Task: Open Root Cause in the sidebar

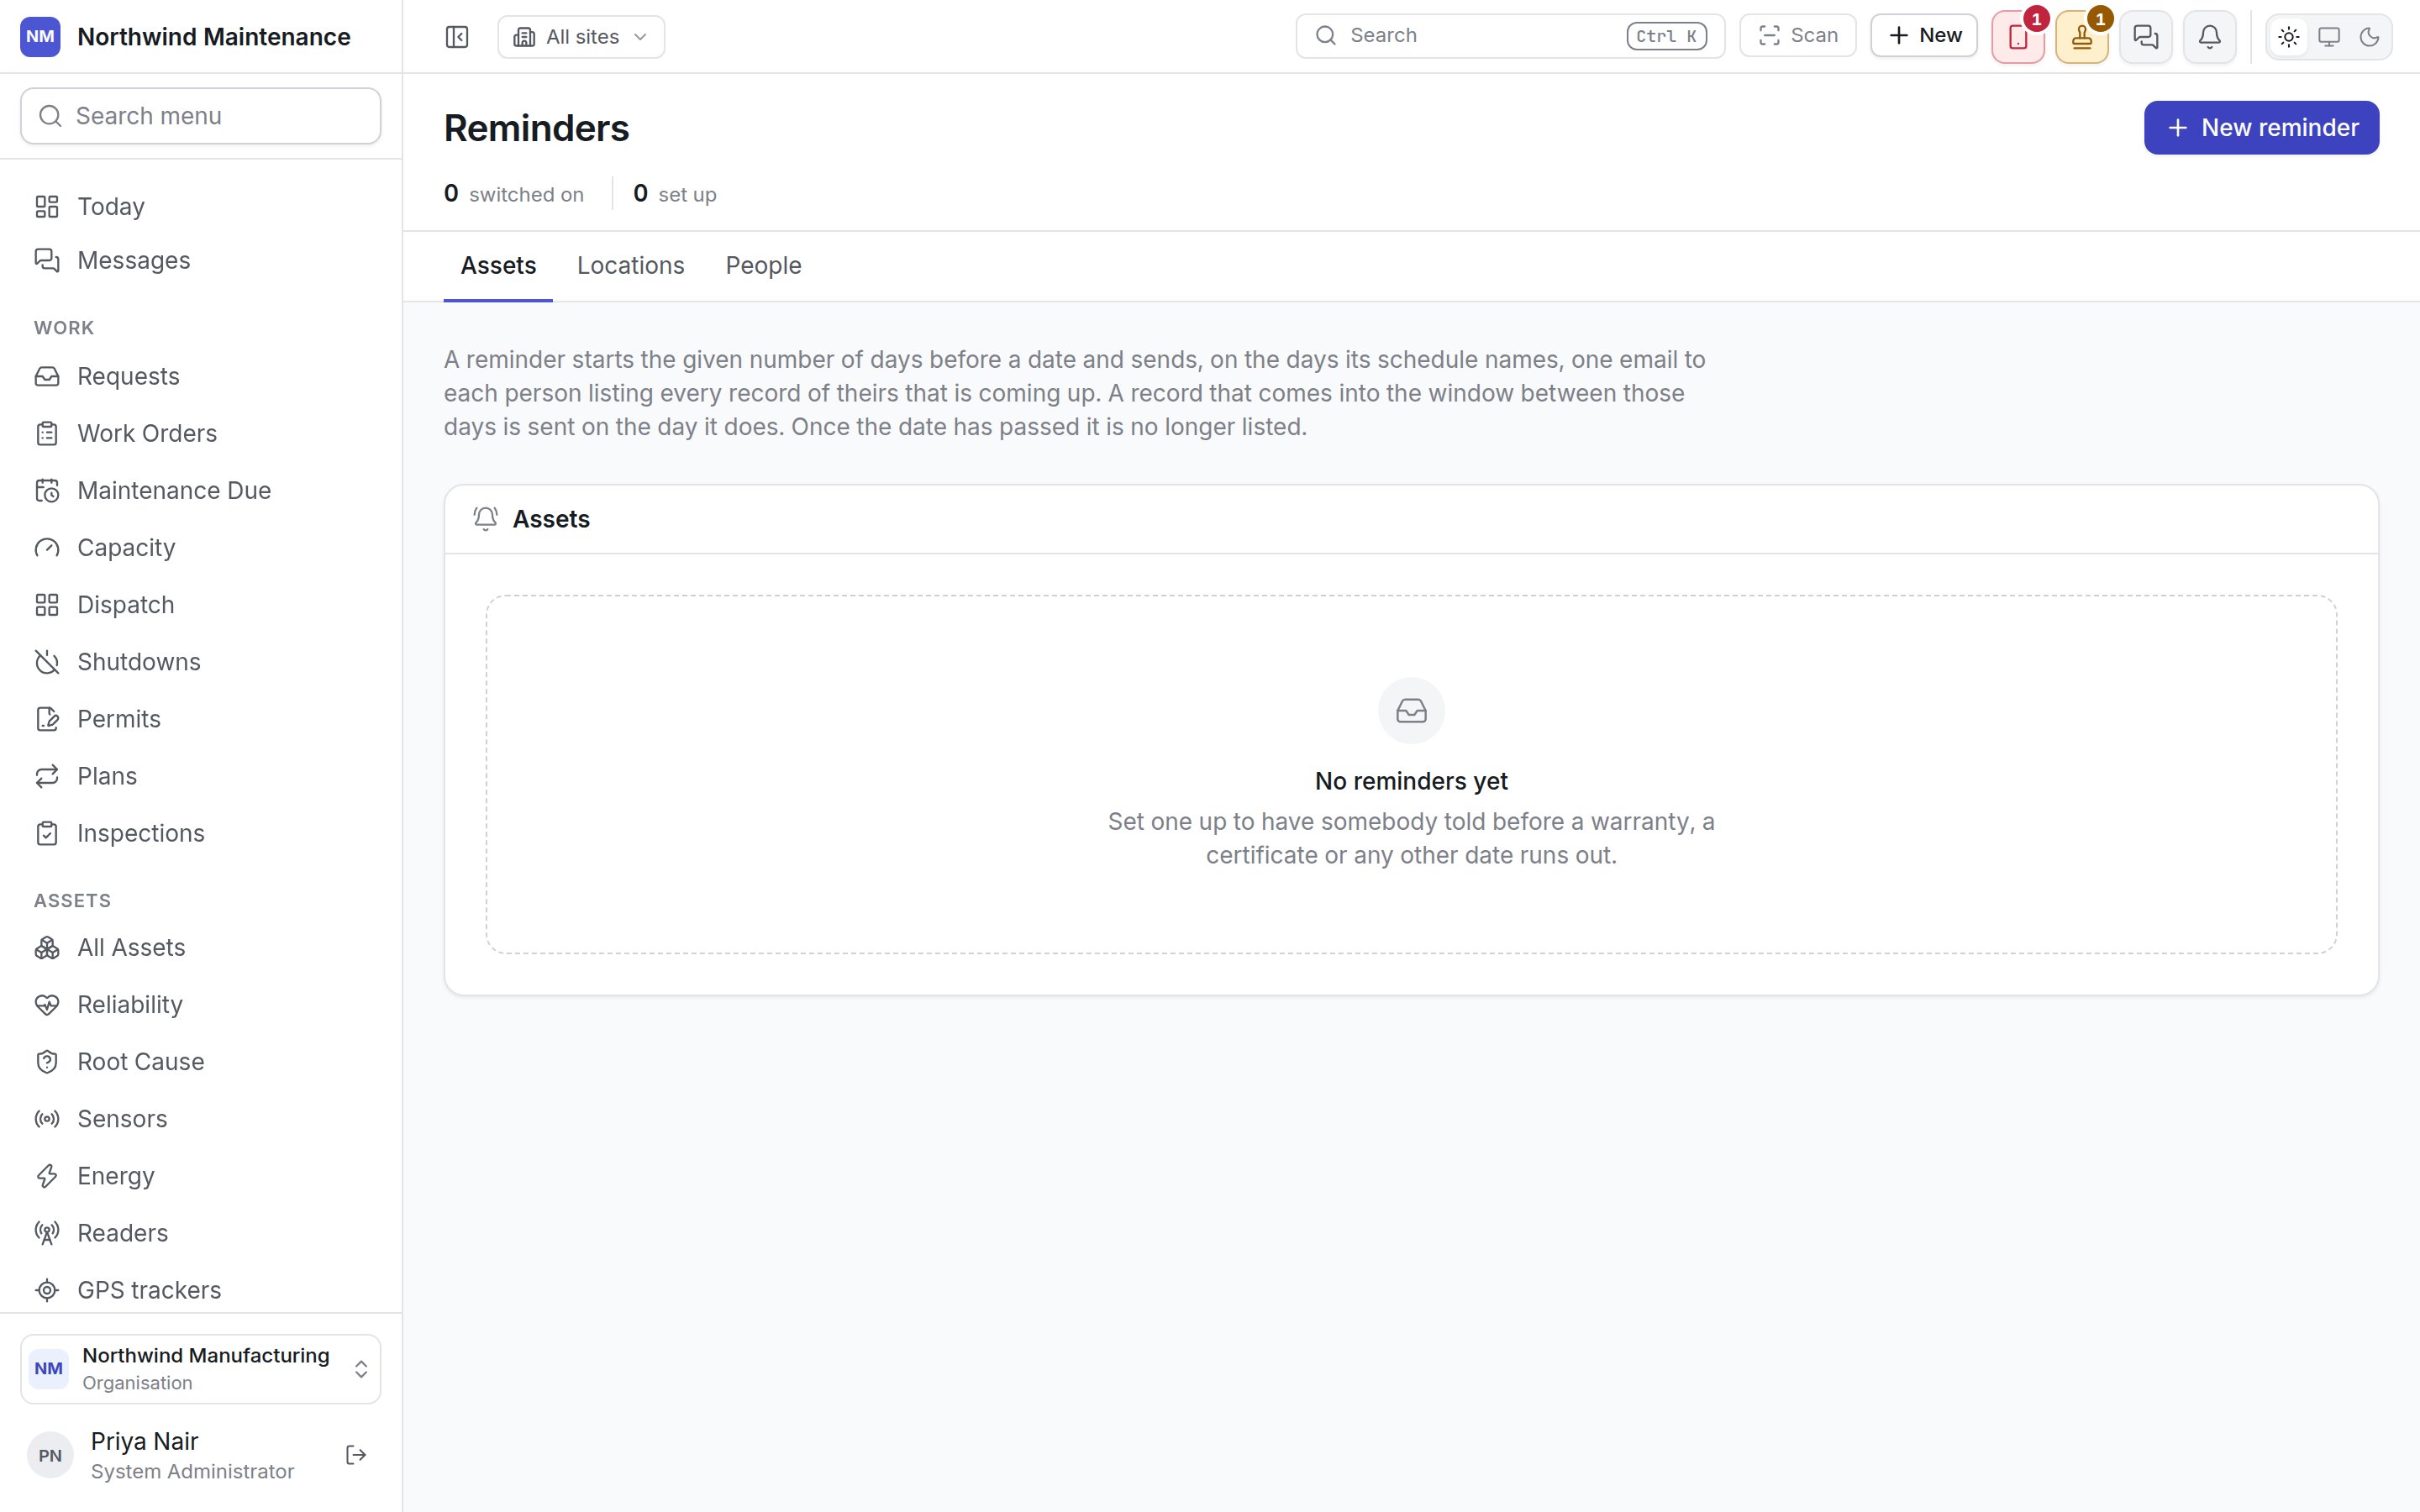Action: coord(201,1061)
